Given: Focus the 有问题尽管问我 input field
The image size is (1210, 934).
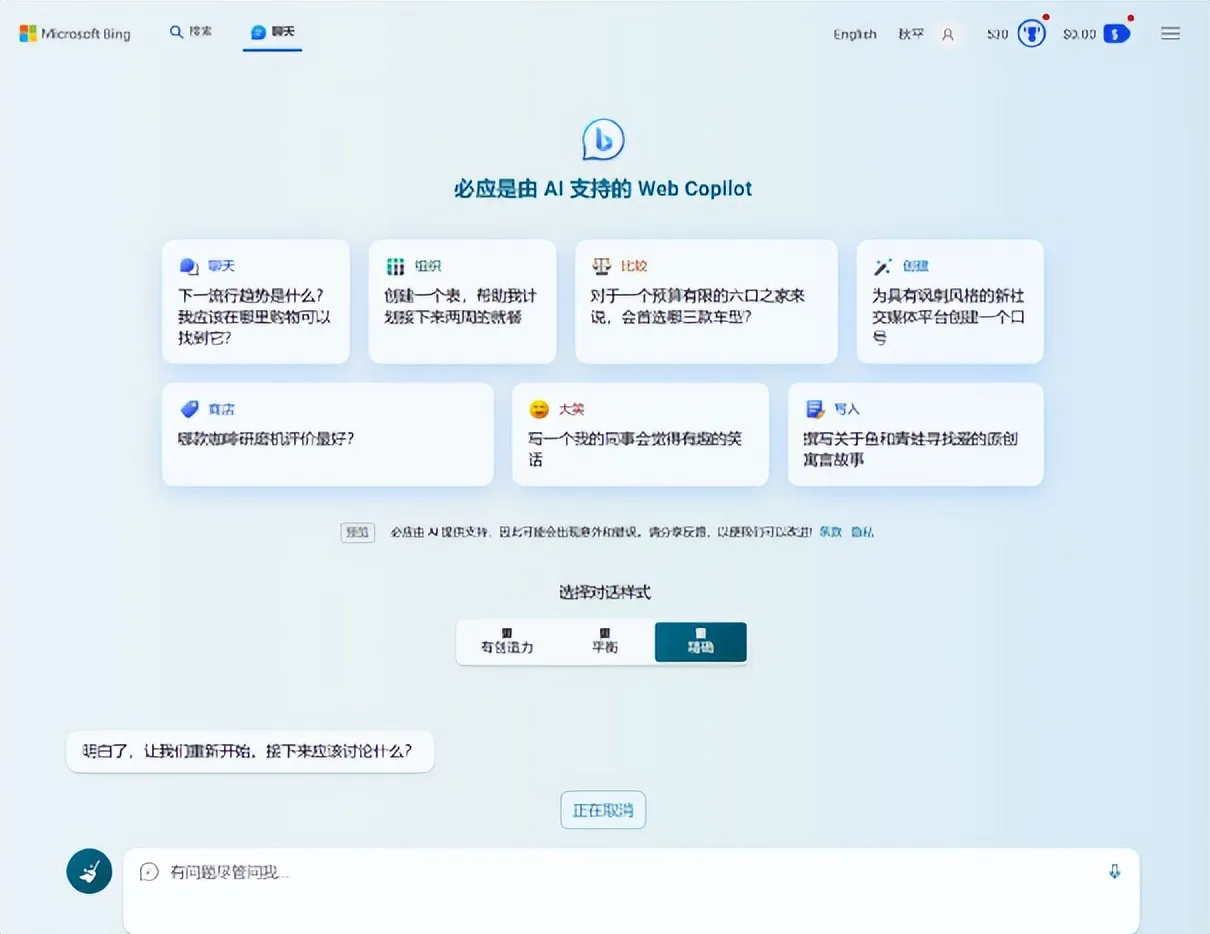Looking at the screenshot, I should tap(631, 890).
